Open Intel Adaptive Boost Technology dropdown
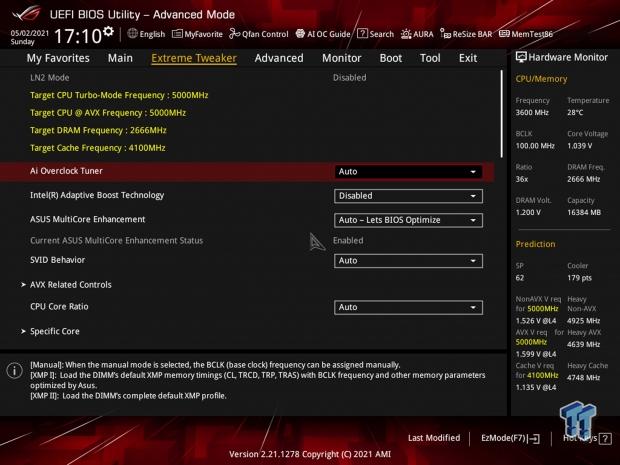This screenshot has width=620, height=465. 408,196
